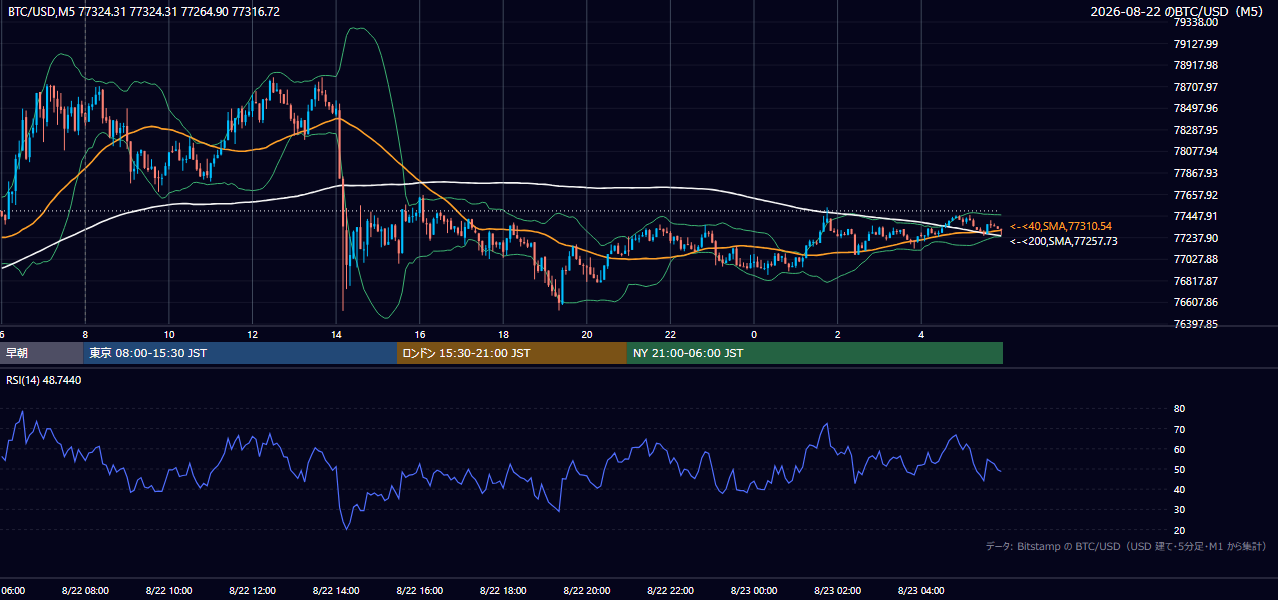Select the 東京 08:00-15:30 JST session bar
The height and width of the screenshot is (600, 1278).
click(240, 353)
